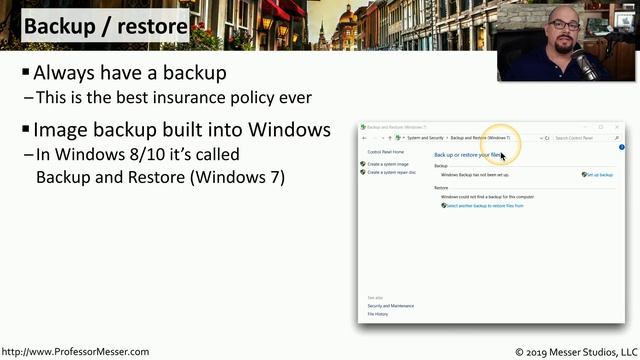Open Control Panel Home link

point(386,152)
